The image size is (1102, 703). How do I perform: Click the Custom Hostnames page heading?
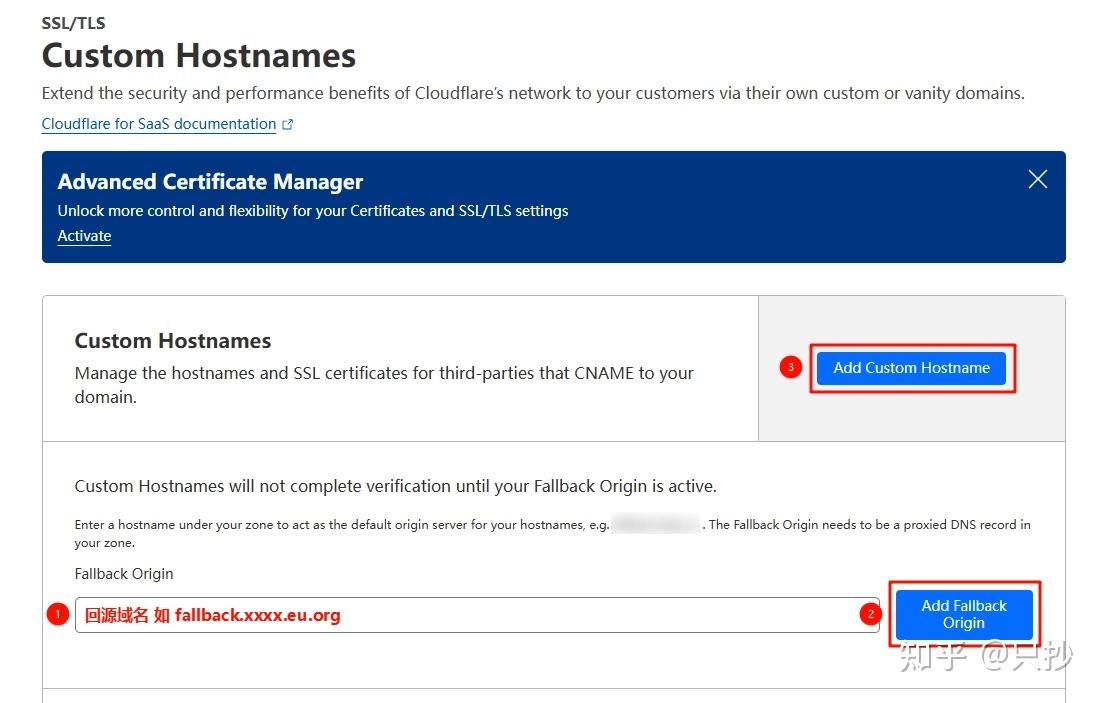coord(198,56)
